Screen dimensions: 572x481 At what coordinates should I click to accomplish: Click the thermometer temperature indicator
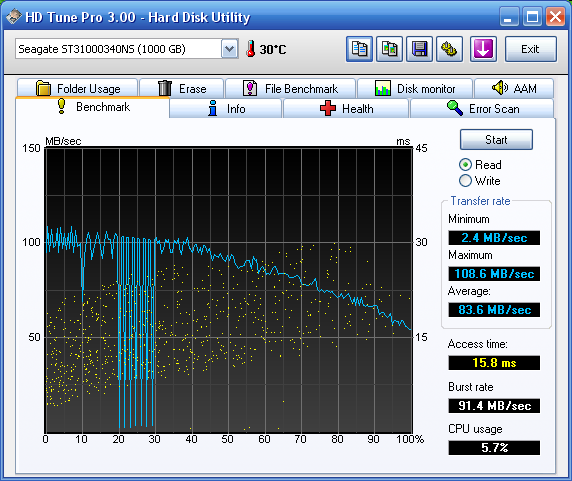(x=266, y=49)
